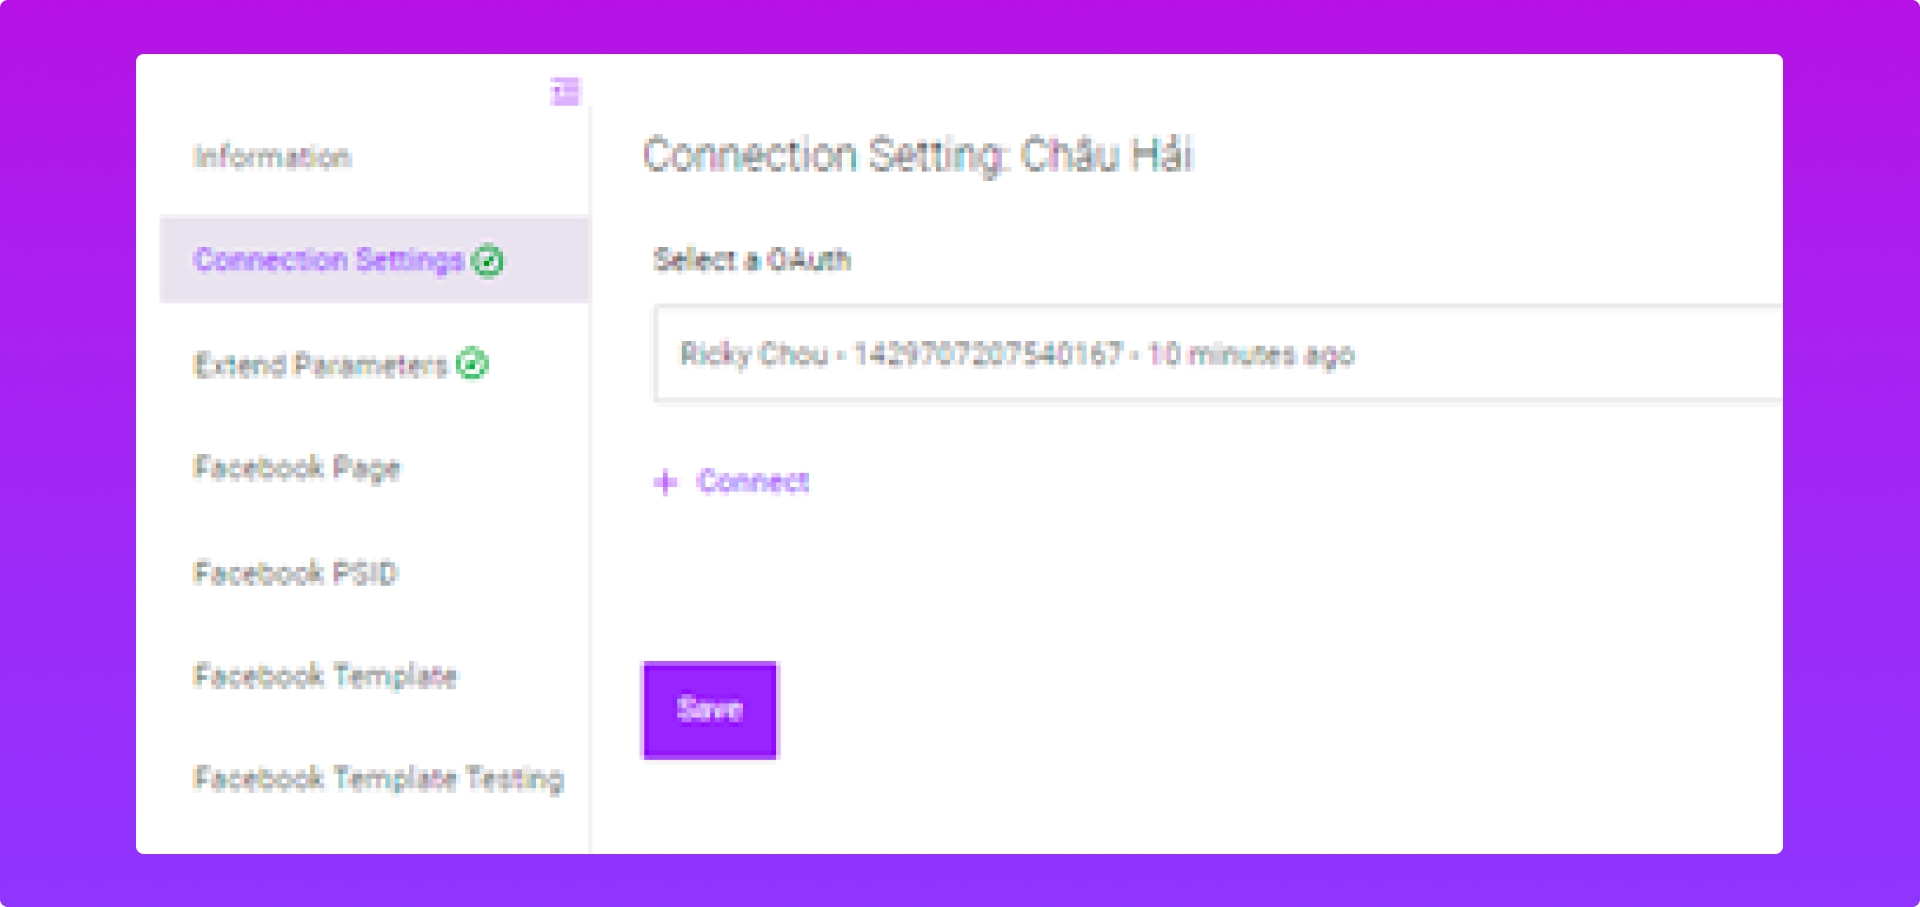
Task: Open the Facebook Page section
Action: [296, 468]
